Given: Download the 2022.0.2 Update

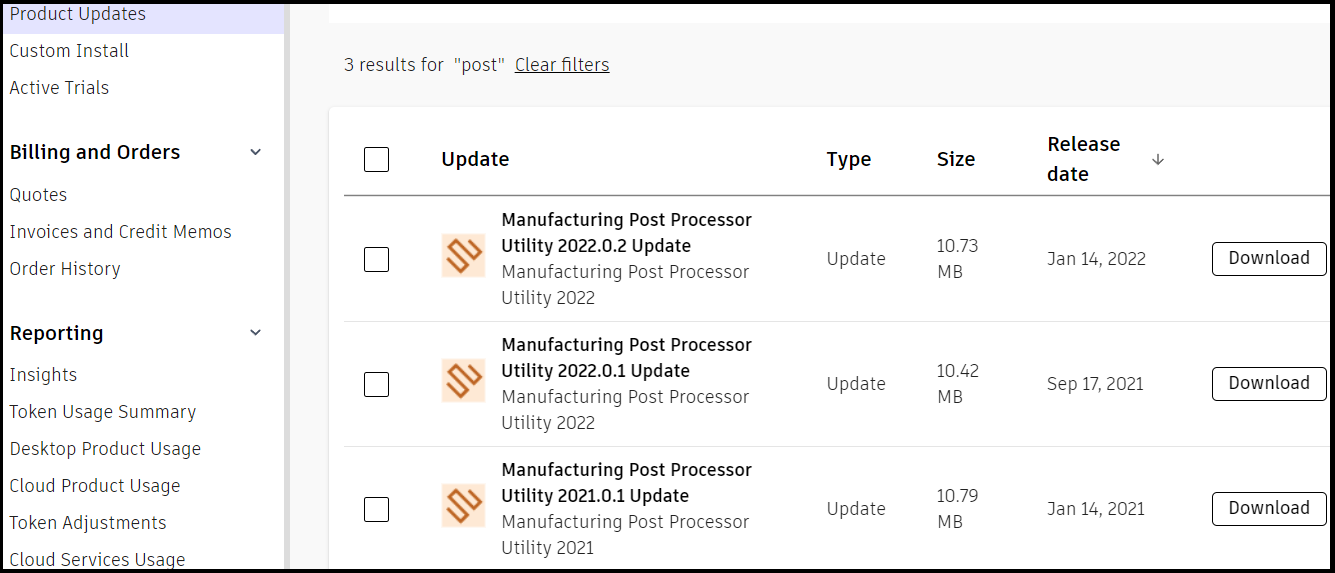Looking at the screenshot, I should (1268, 258).
